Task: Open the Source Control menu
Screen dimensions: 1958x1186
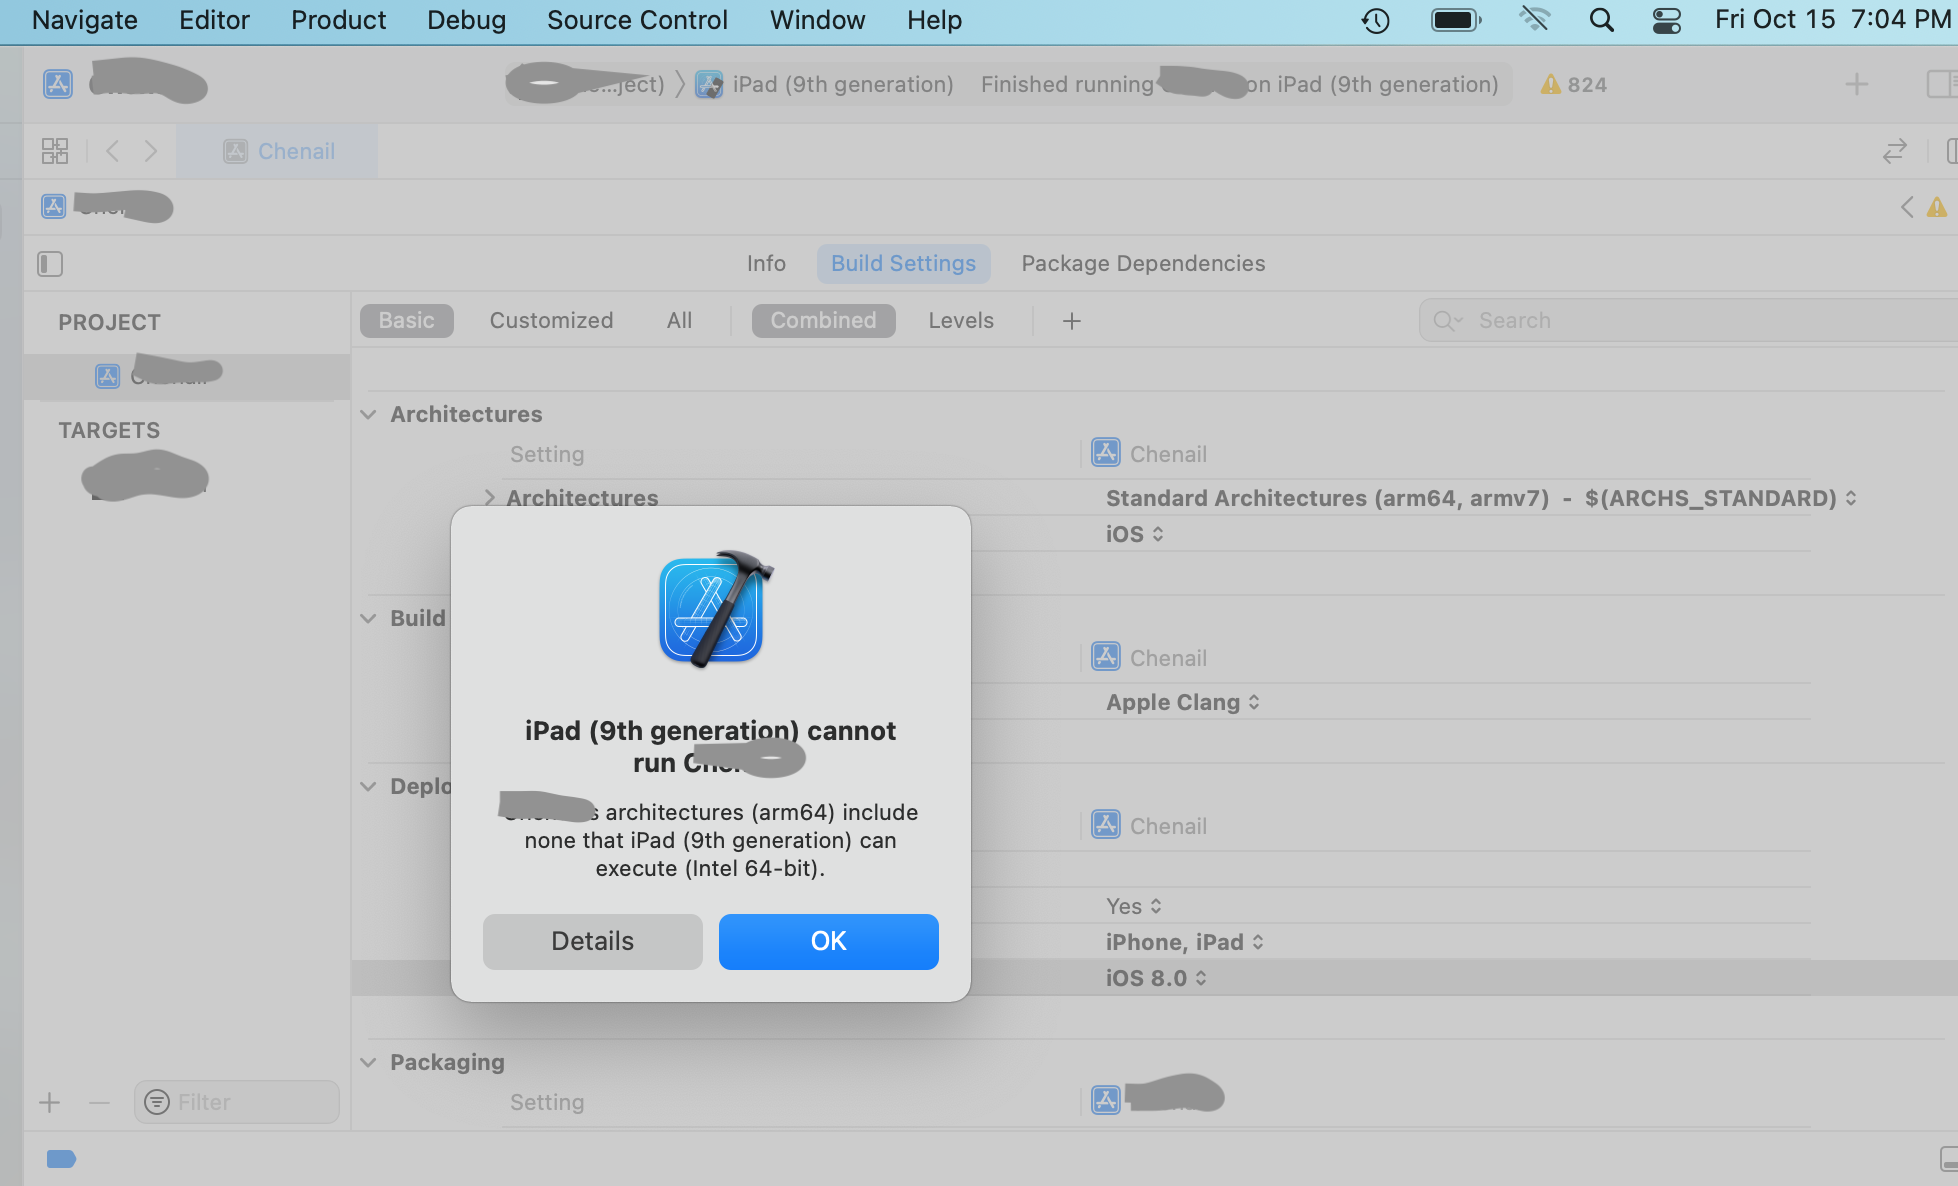Action: coord(637,20)
